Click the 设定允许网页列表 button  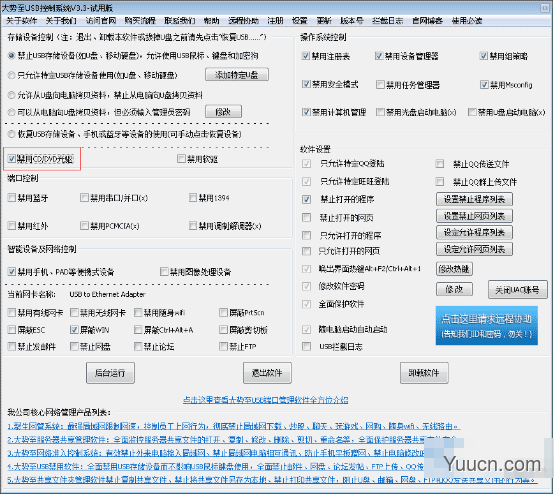(x=474, y=249)
